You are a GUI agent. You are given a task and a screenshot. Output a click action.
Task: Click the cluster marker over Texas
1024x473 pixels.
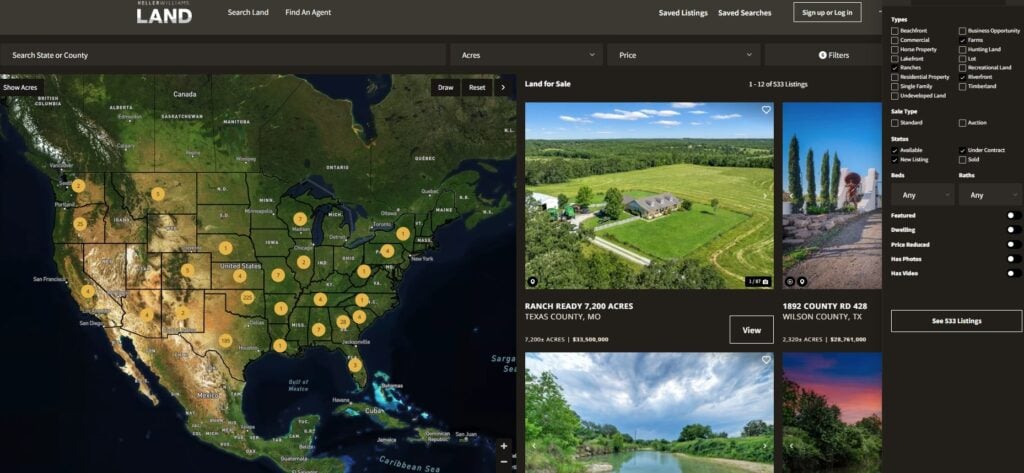225,340
